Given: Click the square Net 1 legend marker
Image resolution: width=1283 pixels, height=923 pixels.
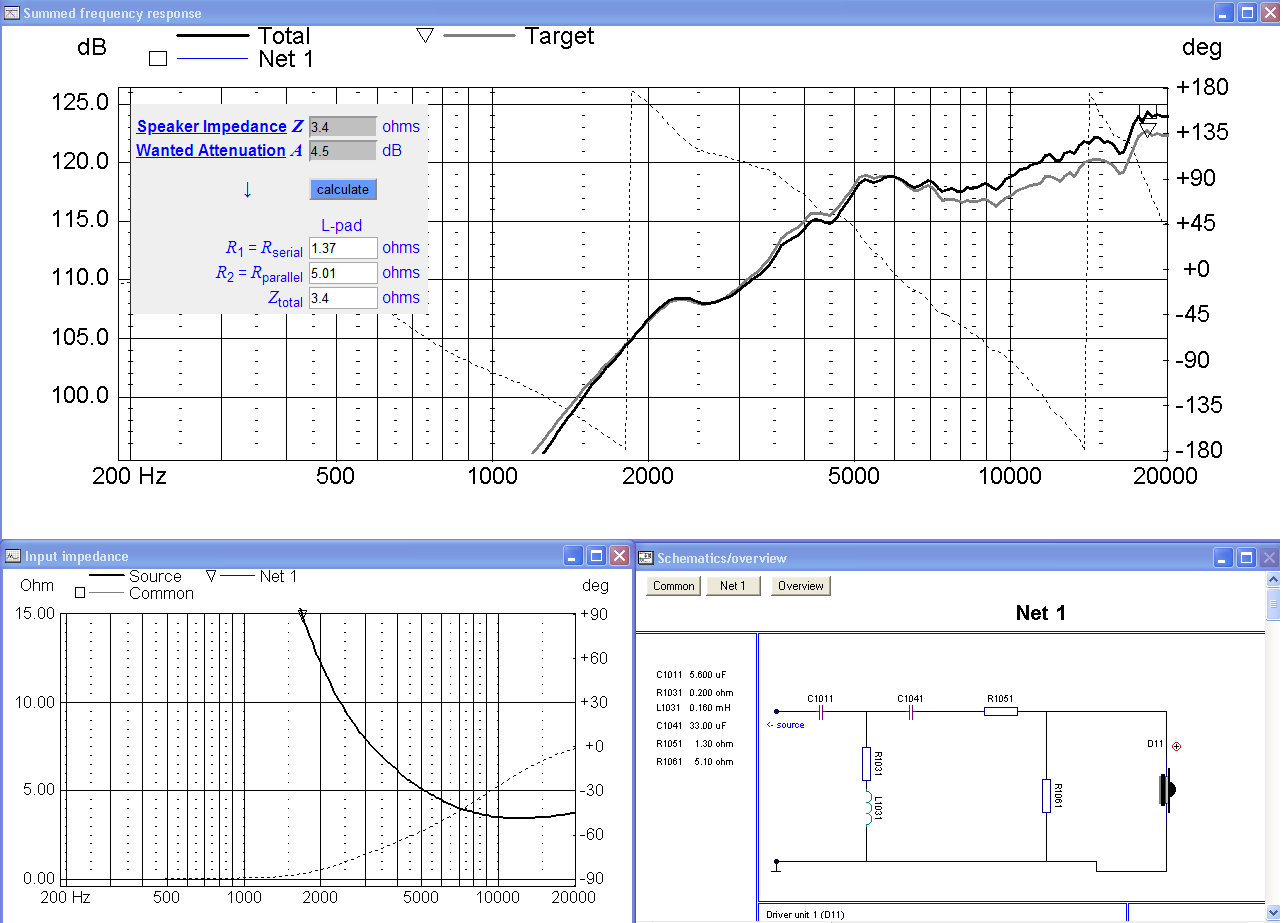Looking at the screenshot, I should [x=157, y=59].
